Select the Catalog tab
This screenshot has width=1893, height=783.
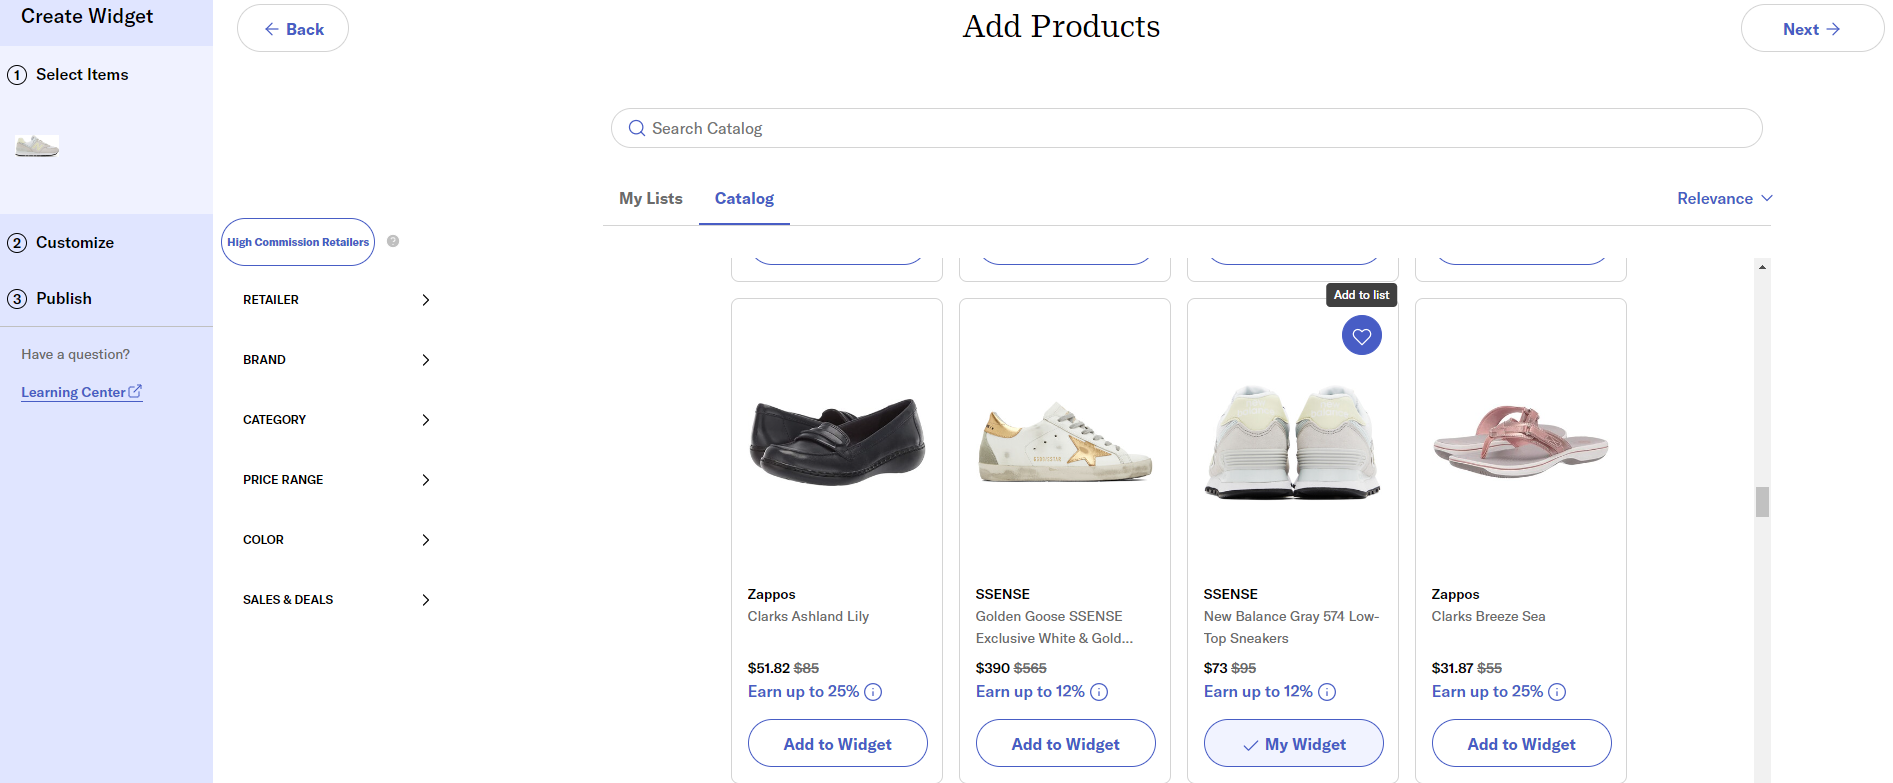(x=744, y=198)
